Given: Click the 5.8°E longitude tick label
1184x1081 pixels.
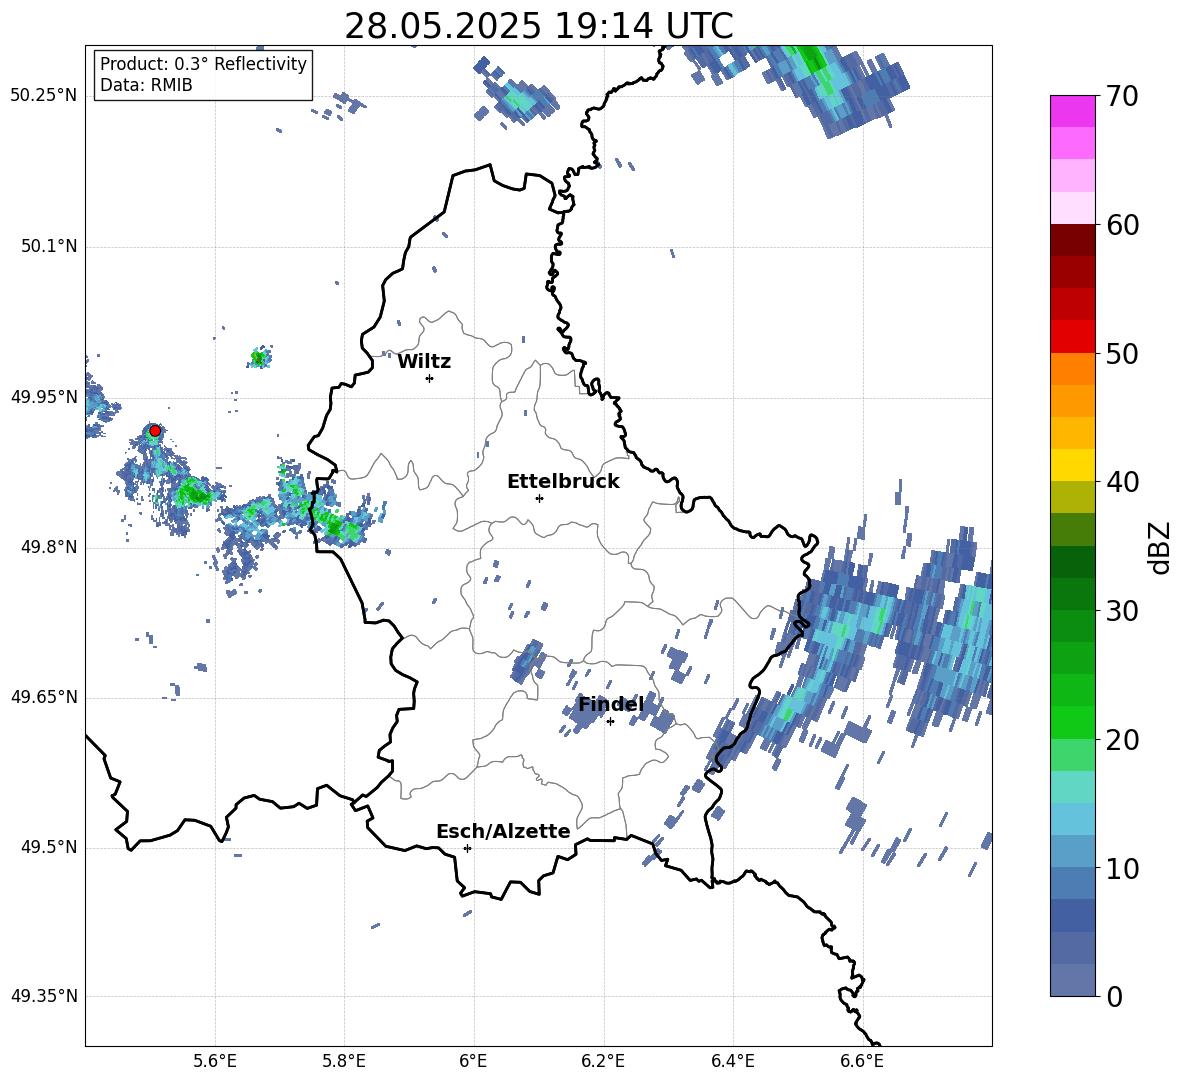Looking at the screenshot, I should 344,1061.
